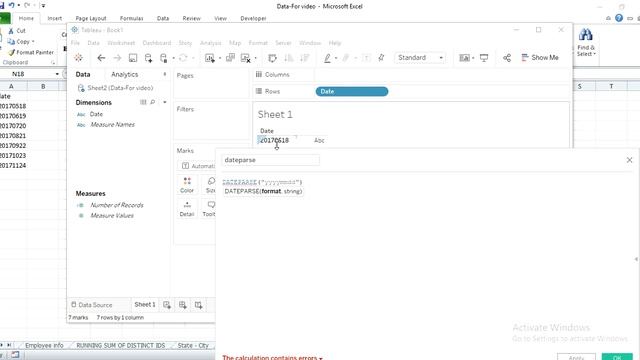Click the New Worksheet chart icon in toolbar

[209, 58]
